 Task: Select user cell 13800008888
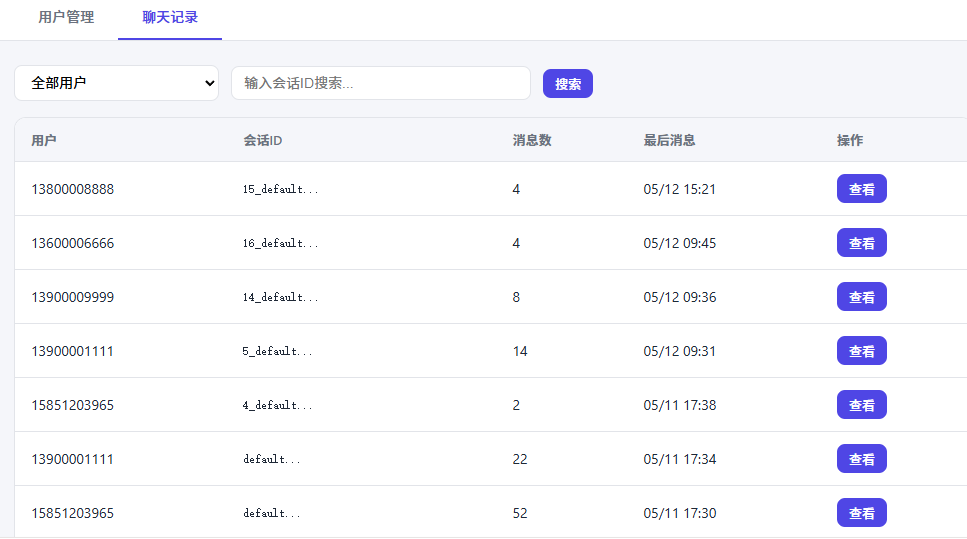[73, 189]
